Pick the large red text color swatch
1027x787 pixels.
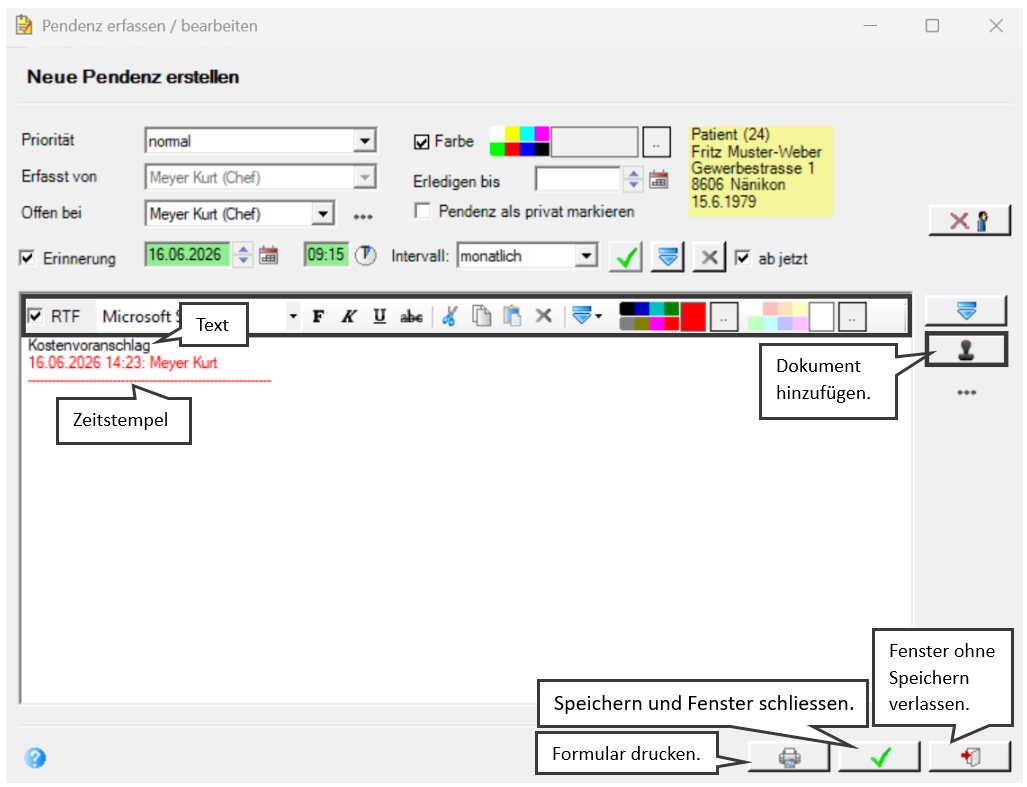tap(693, 317)
